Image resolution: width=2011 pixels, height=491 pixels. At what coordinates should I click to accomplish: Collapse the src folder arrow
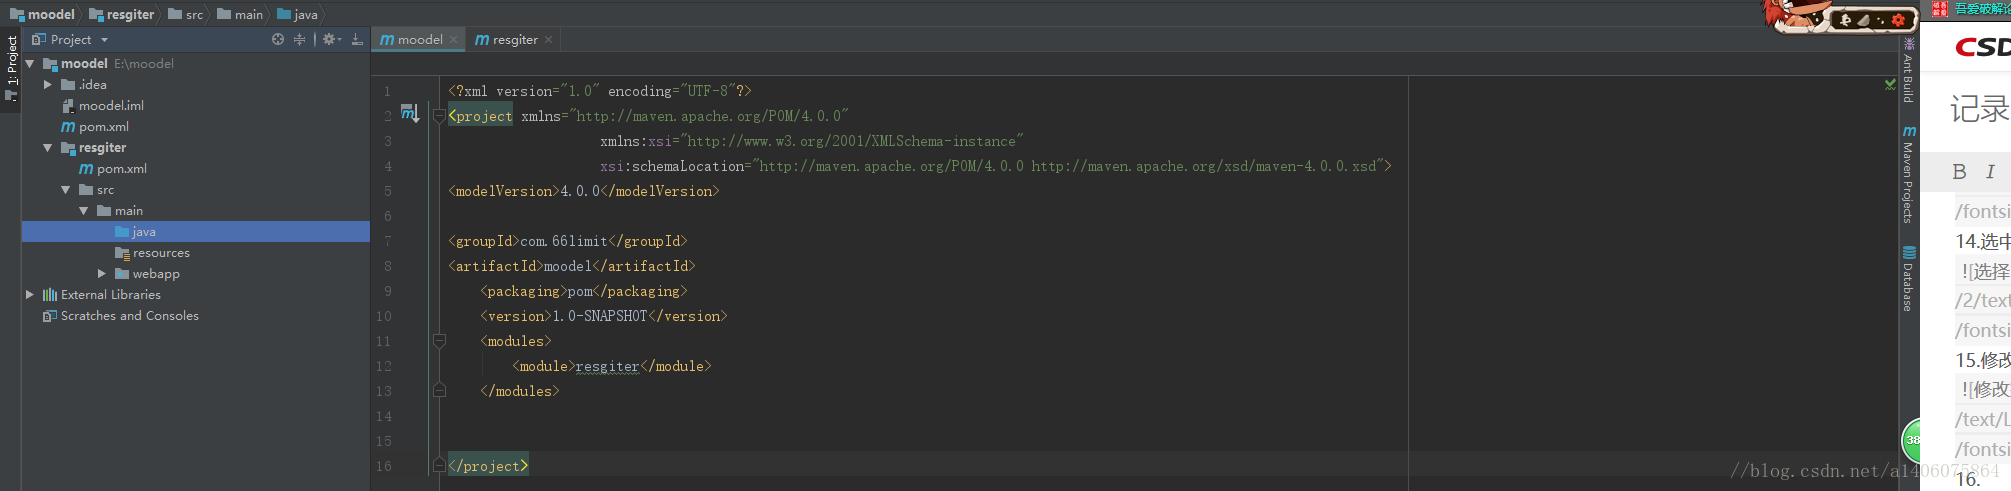pos(66,190)
